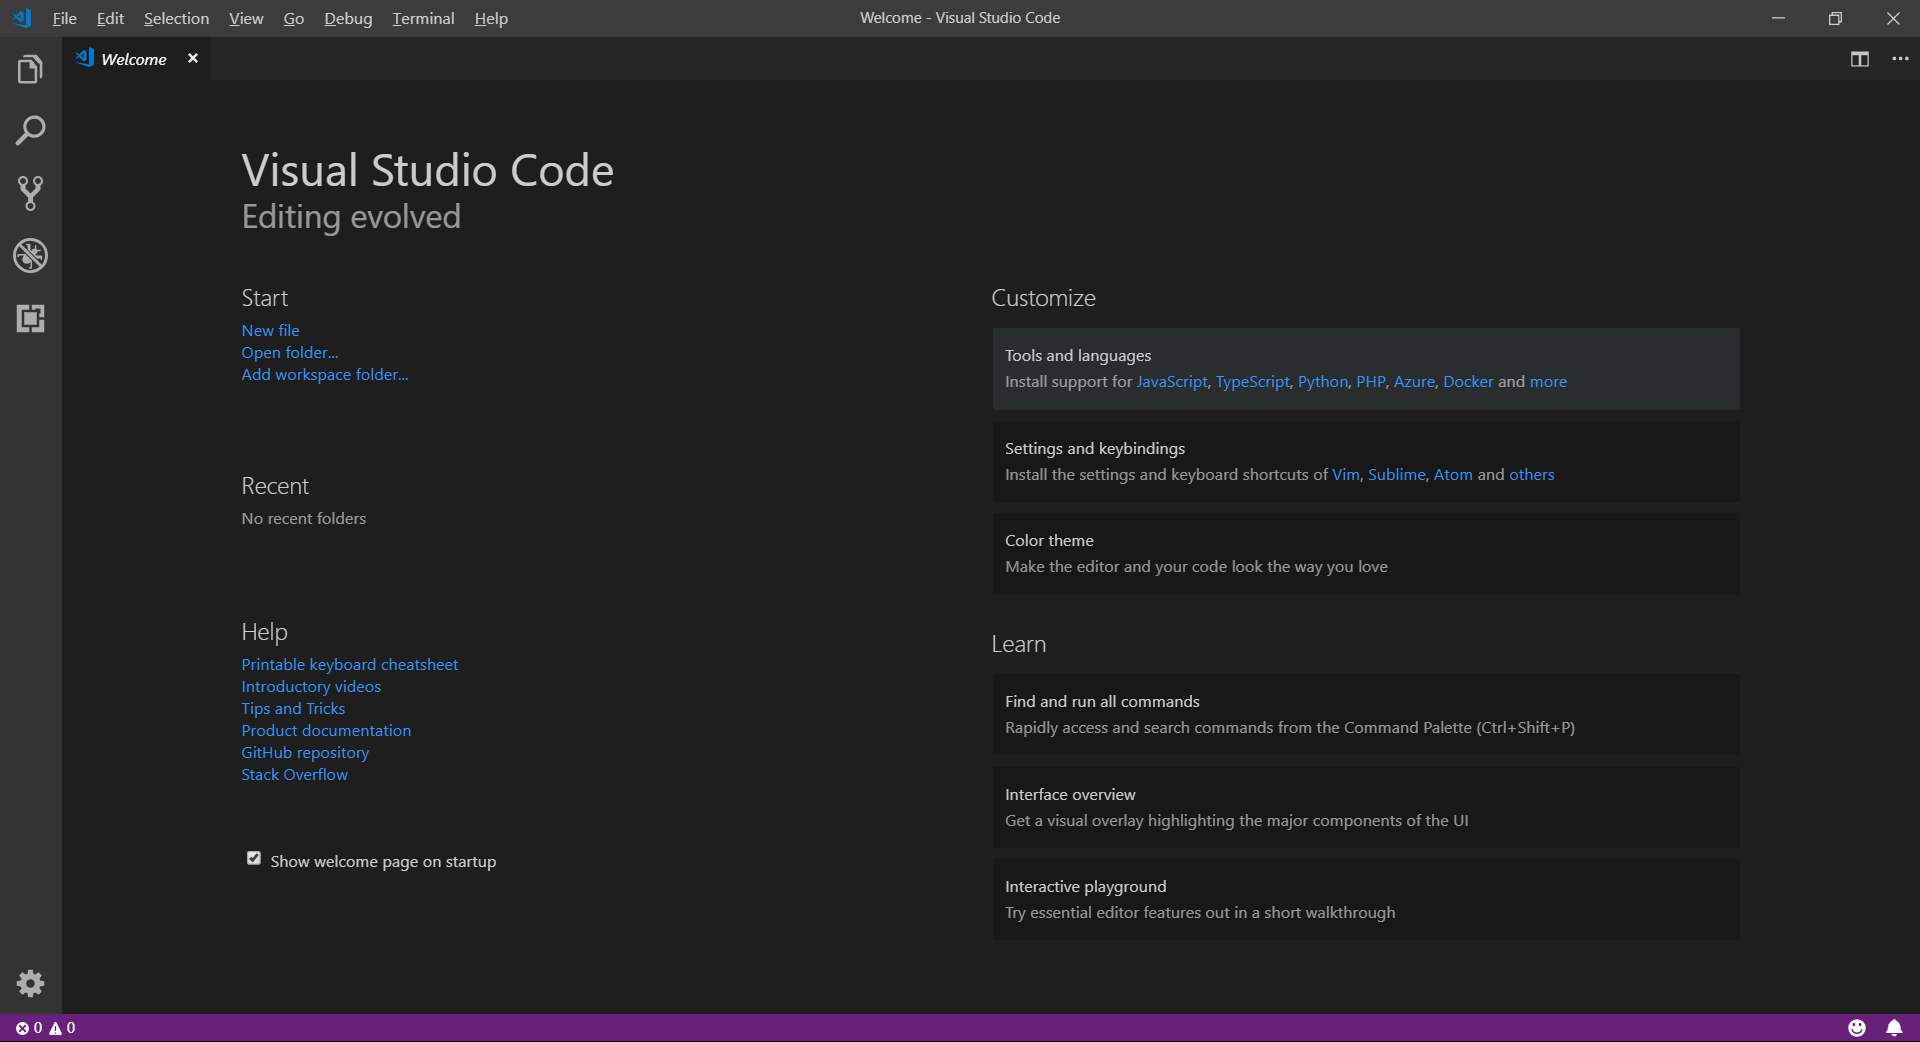
Task: Click the Open folder... link
Action: (x=290, y=352)
